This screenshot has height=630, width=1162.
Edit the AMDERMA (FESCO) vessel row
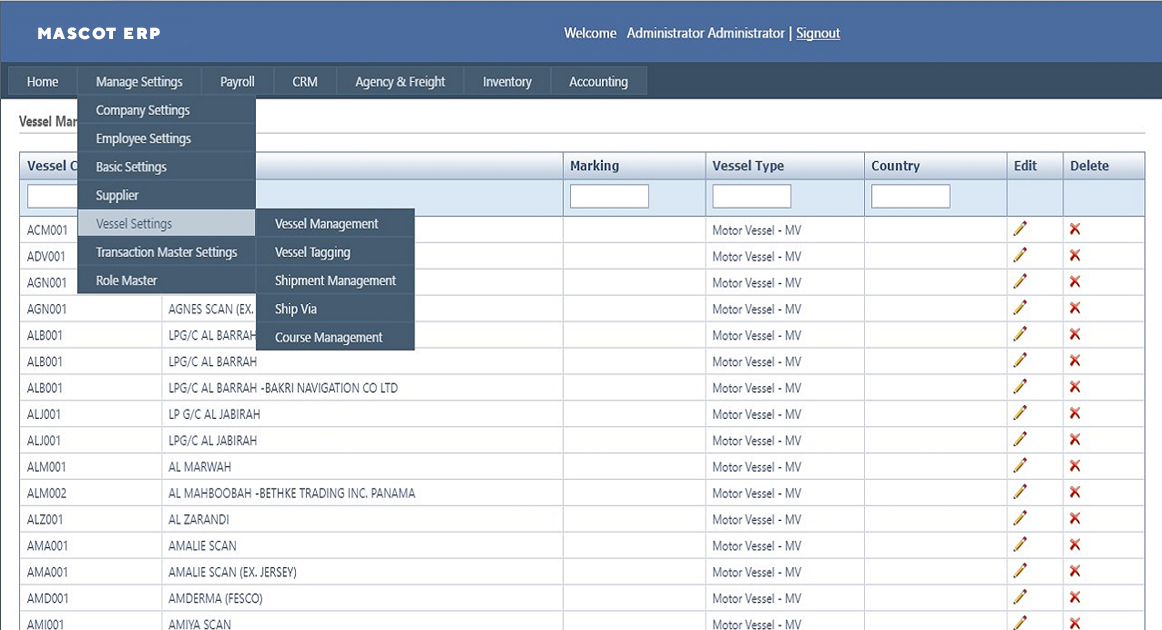1019,598
